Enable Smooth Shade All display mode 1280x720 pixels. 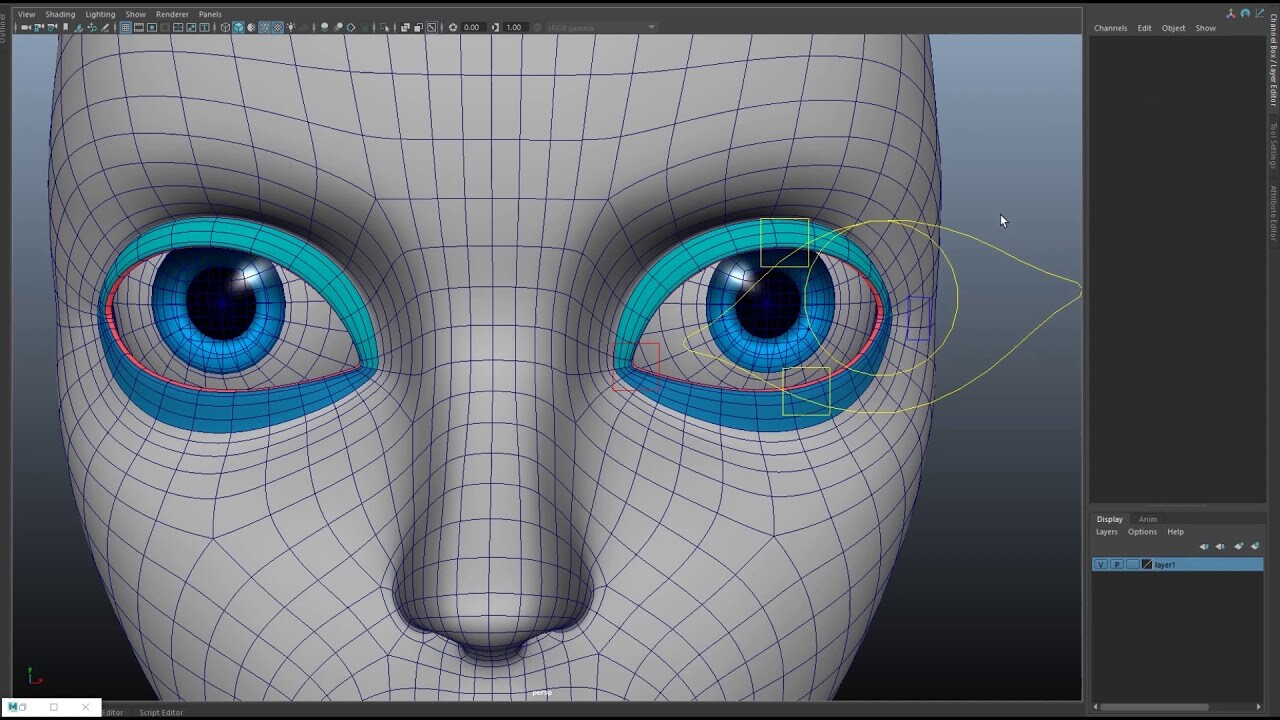(237, 28)
